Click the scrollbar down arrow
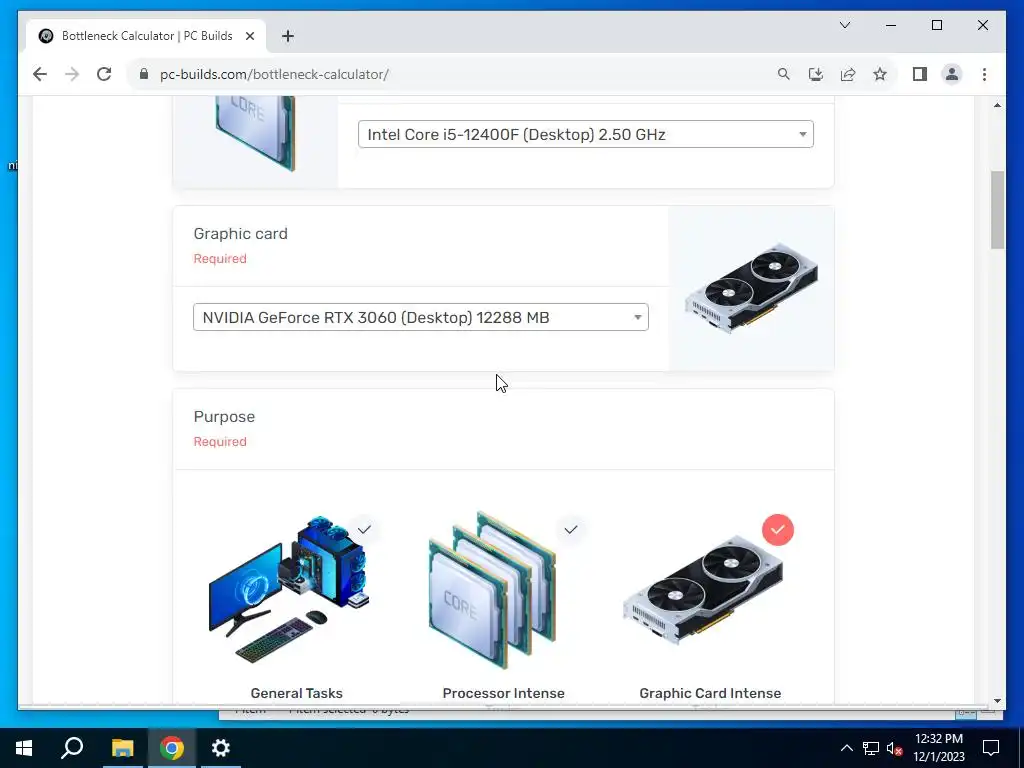The image size is (1024, 768). point(997,700)
